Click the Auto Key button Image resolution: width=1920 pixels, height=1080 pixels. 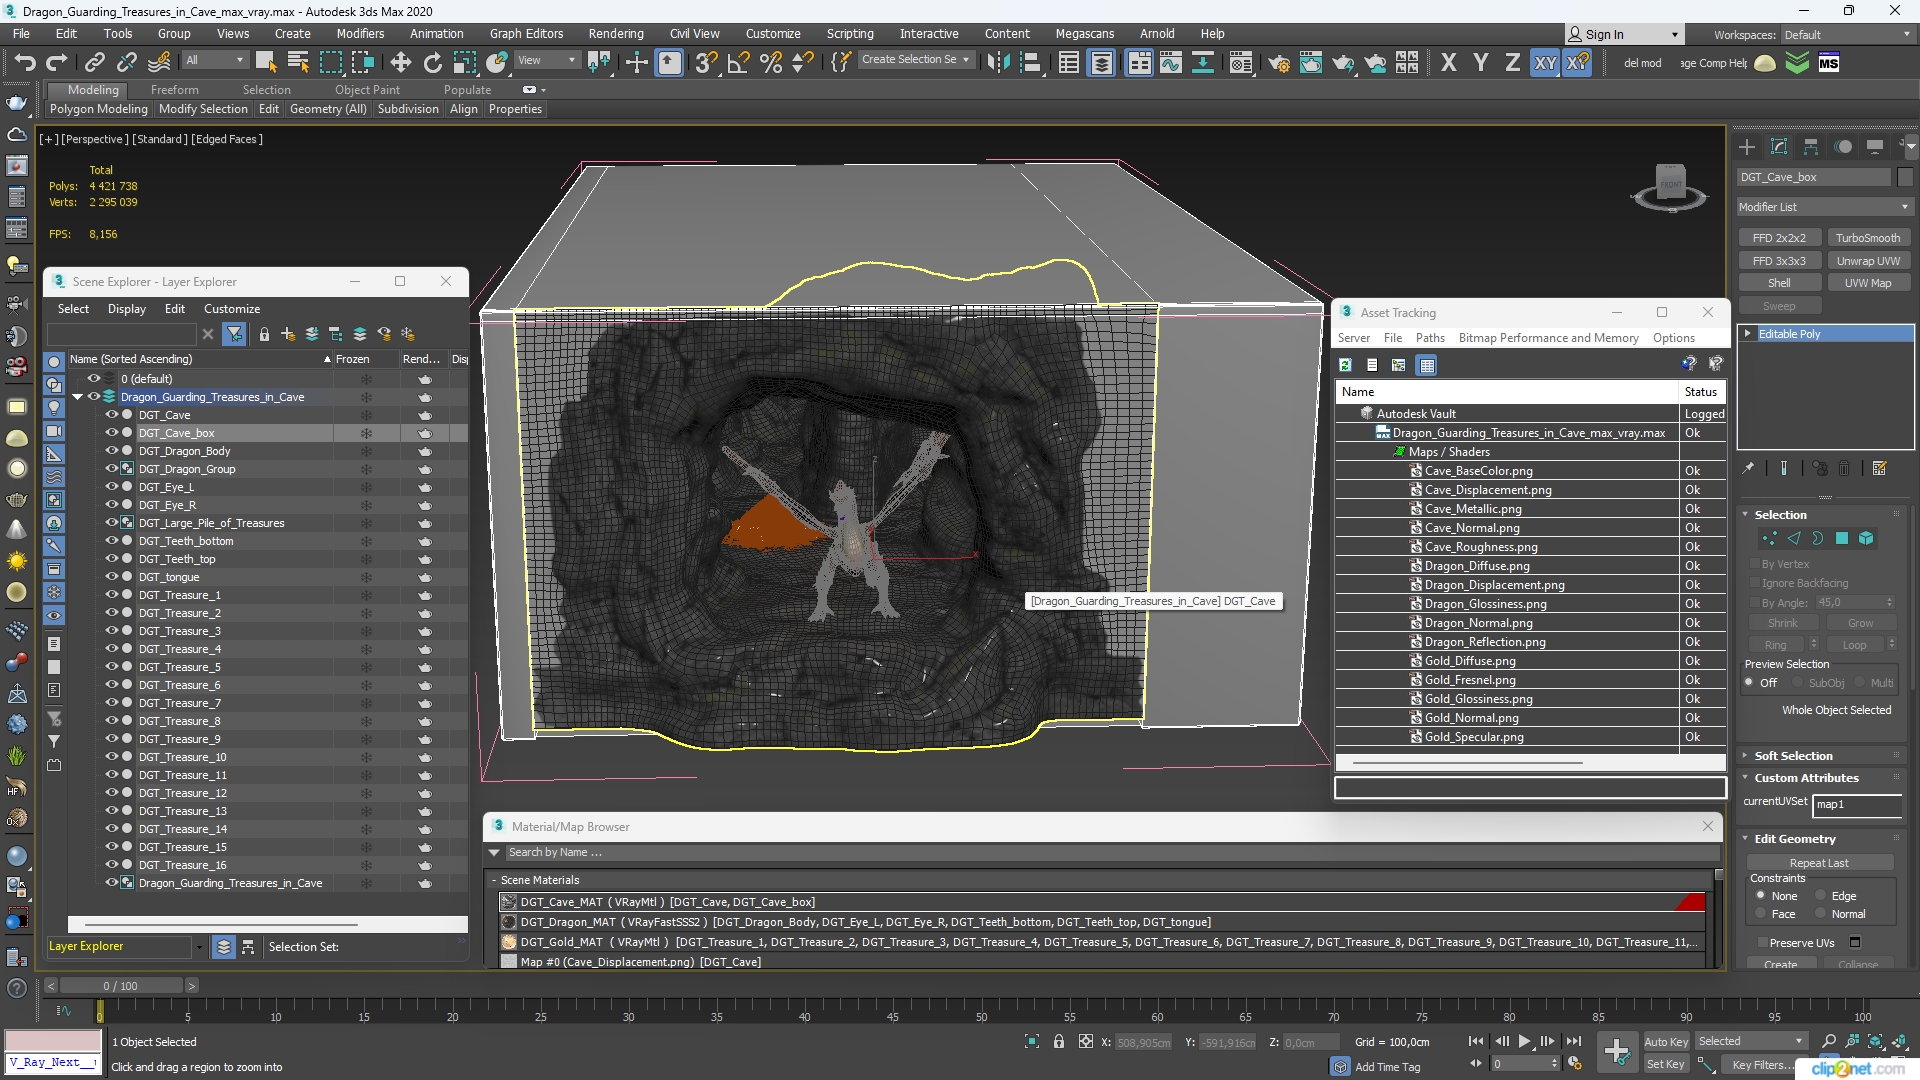click(1665, 1041)
